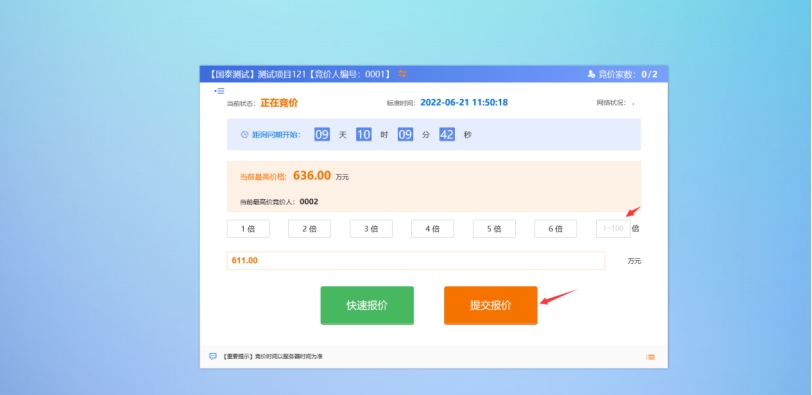The image size is (812, 395).
Task: Click the 重要提示 server time notice
Action: 272,357
